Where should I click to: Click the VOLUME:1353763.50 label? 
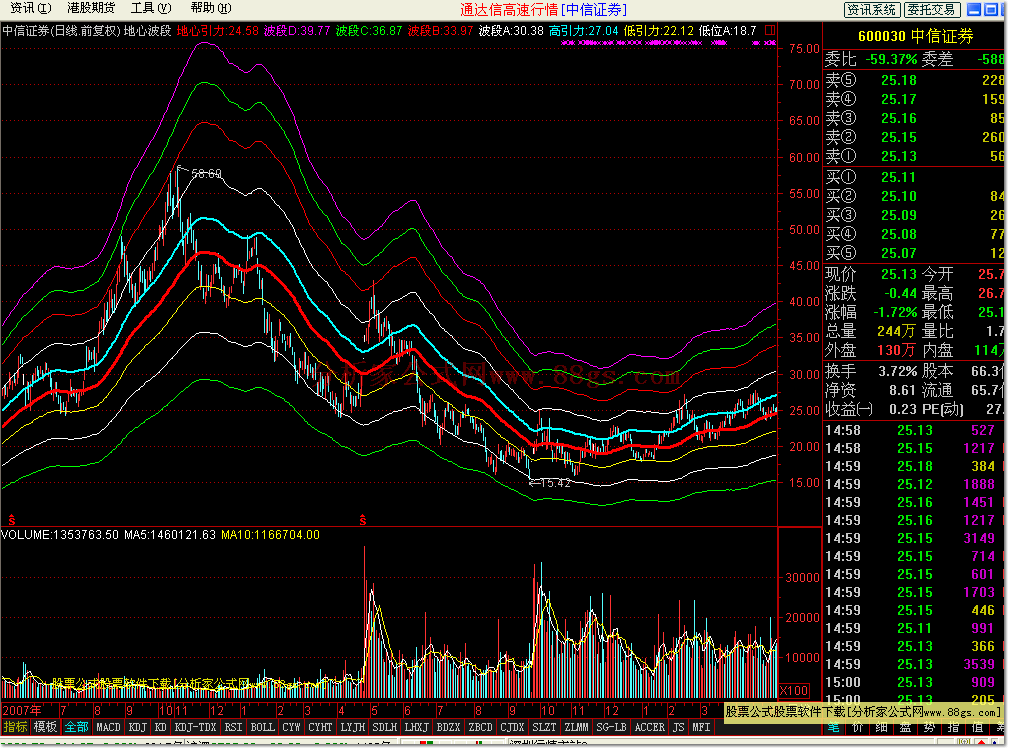(x=60, y=535)
